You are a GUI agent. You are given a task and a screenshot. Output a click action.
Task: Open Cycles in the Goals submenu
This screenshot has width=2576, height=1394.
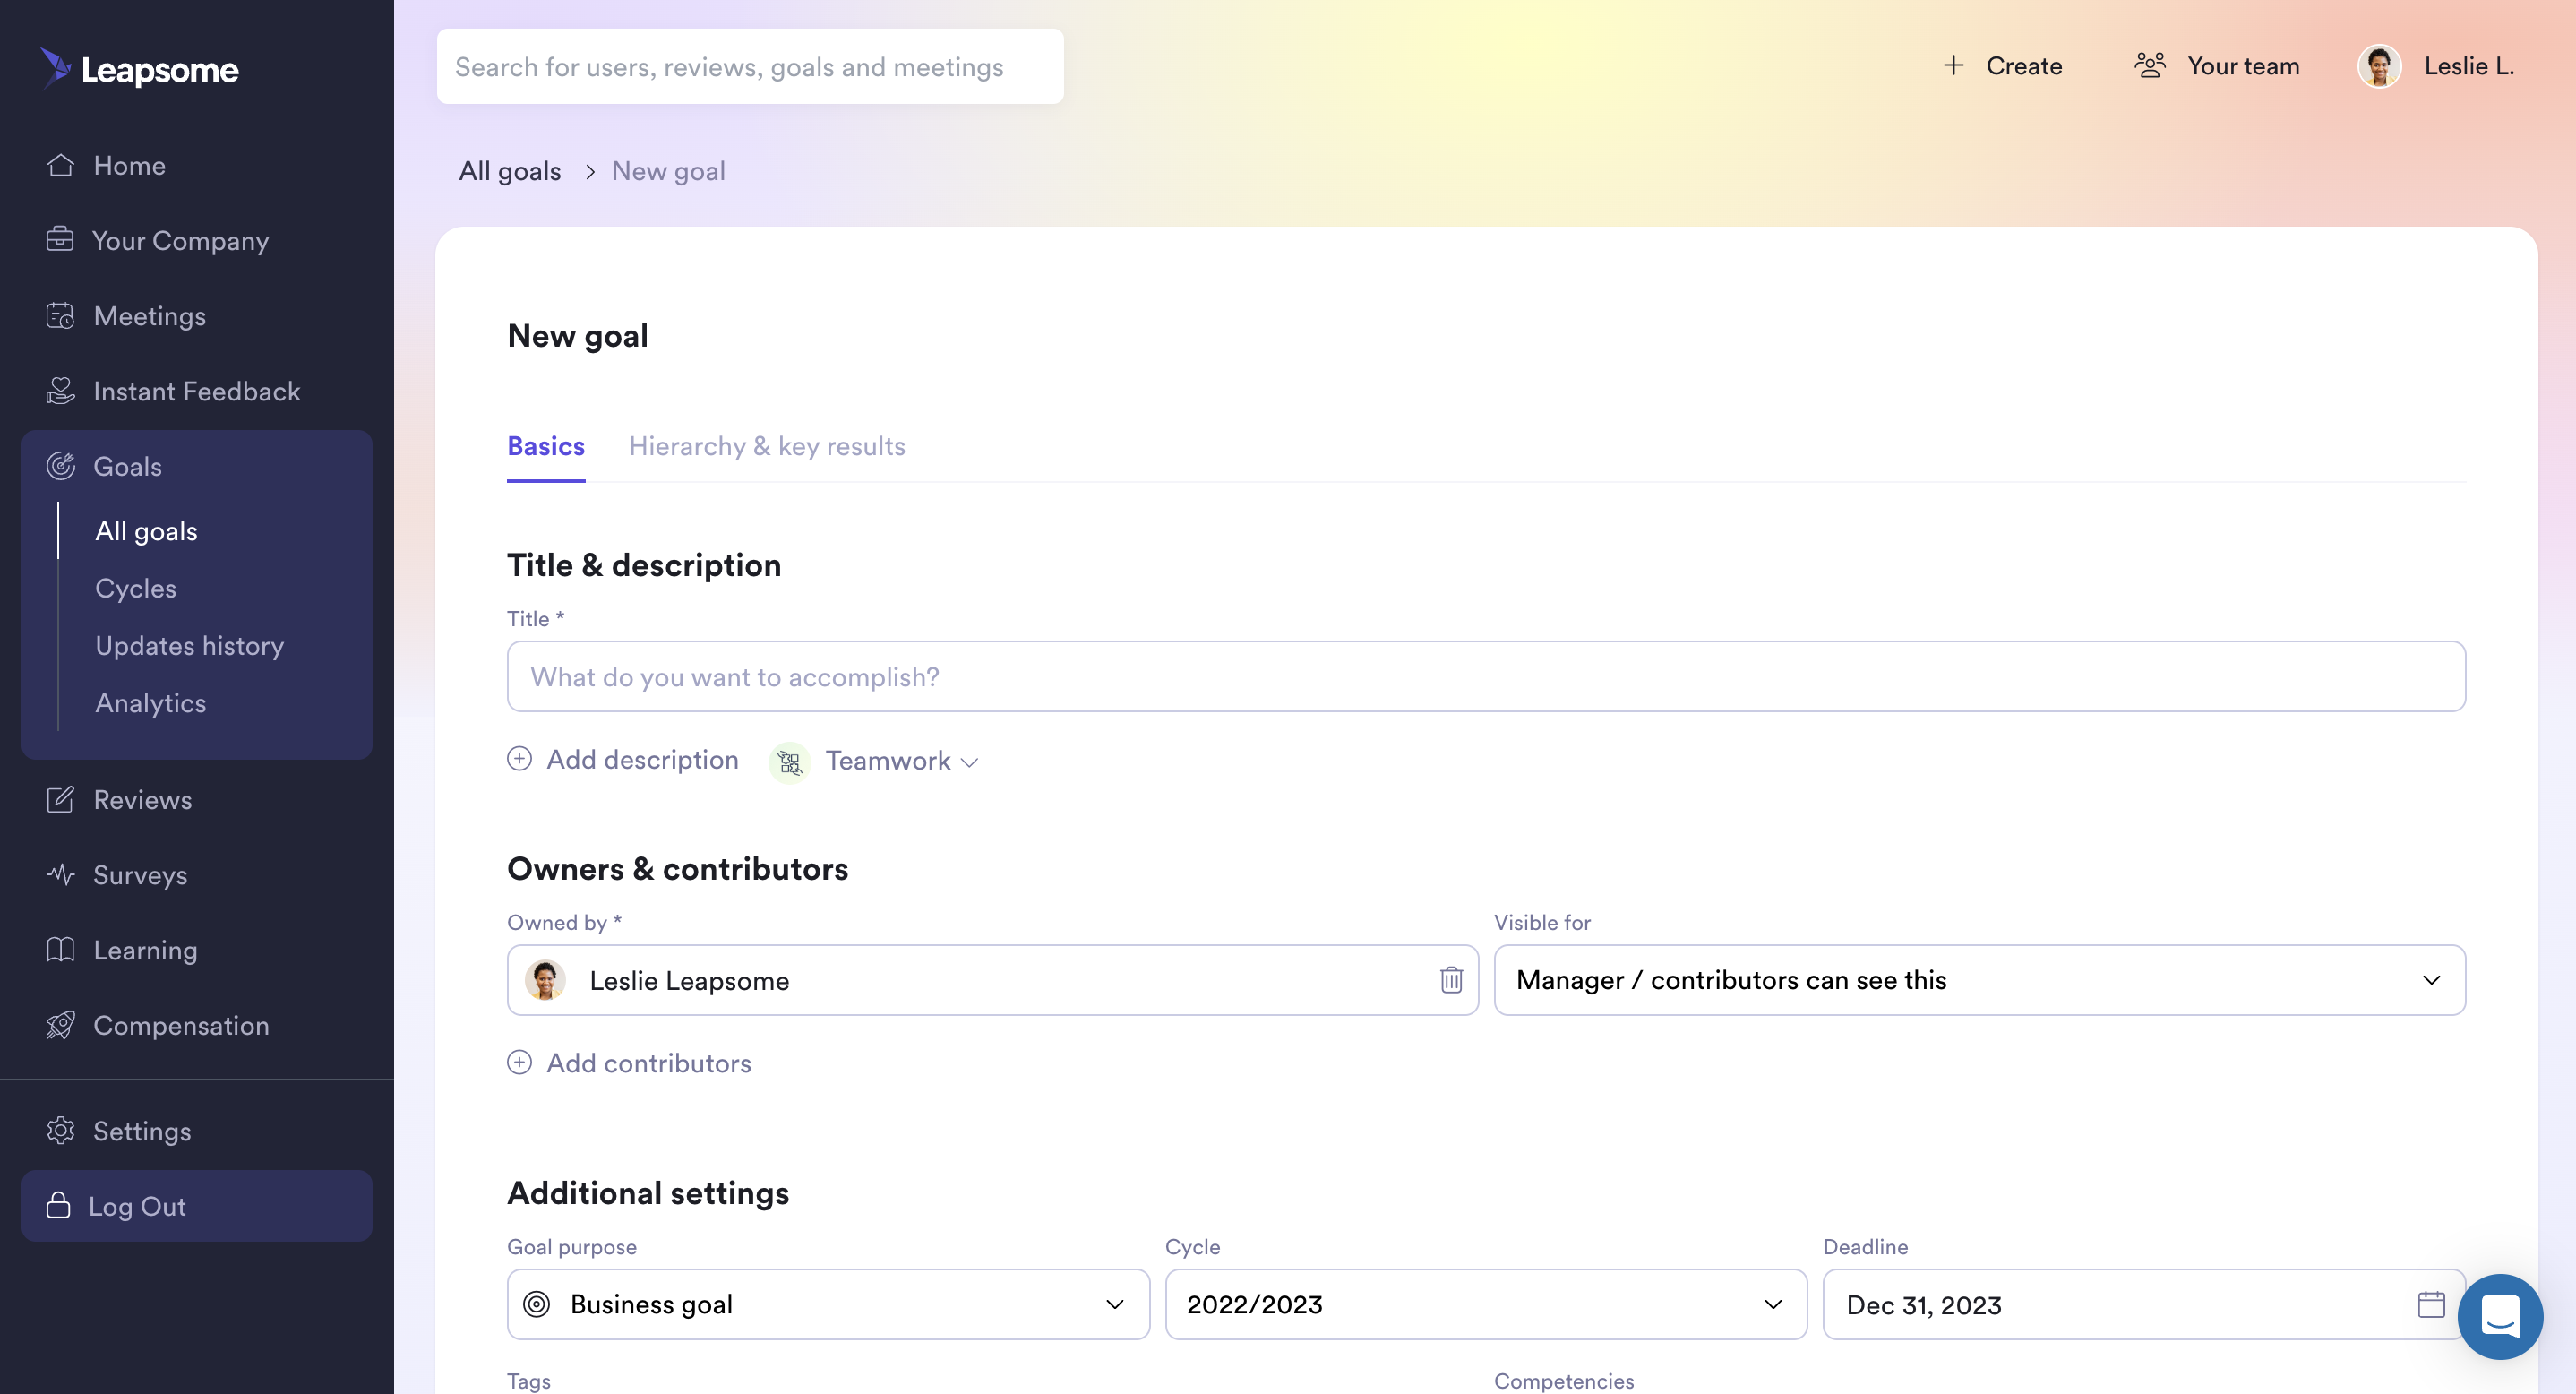(136, 588)
